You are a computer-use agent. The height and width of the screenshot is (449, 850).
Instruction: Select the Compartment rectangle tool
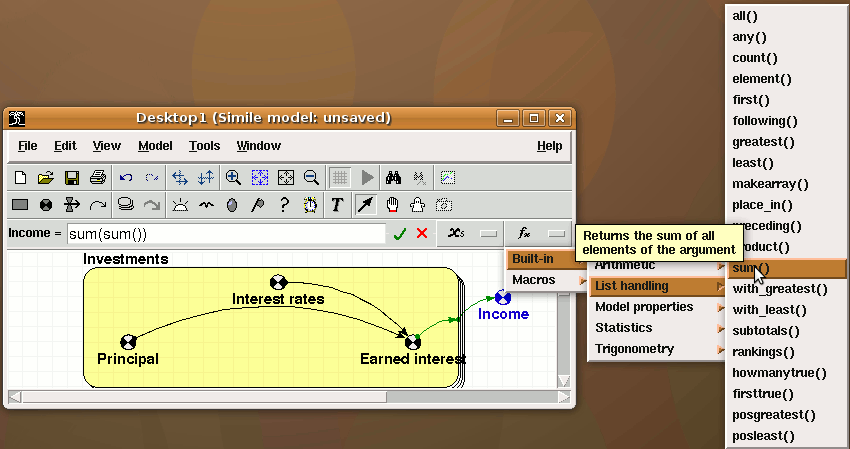pyautogui.click(x=20, y=204)
